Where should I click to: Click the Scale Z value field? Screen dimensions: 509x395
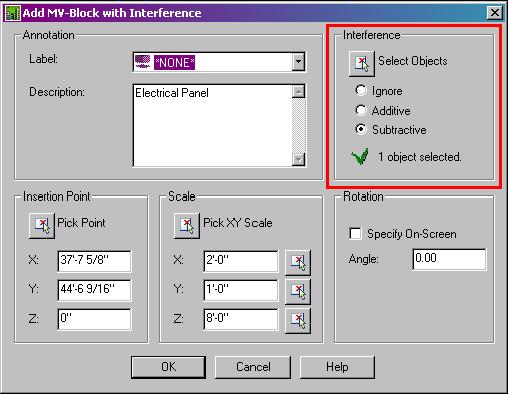click(241, 319)
